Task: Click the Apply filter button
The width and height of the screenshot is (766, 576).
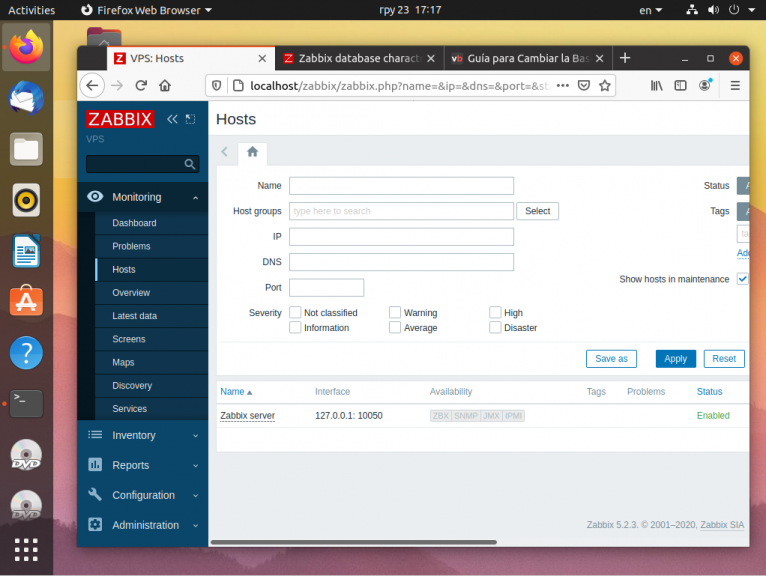Action: click(675, 359)
